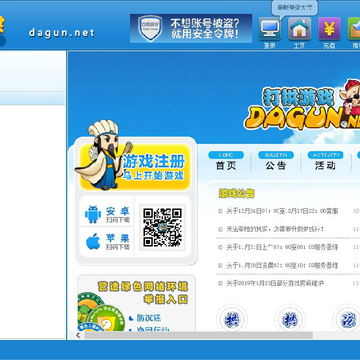Switch to the 活动 ACTIVITY tab
The width and height of the screenshot is (360, 360).
click(x=325, y=161)
